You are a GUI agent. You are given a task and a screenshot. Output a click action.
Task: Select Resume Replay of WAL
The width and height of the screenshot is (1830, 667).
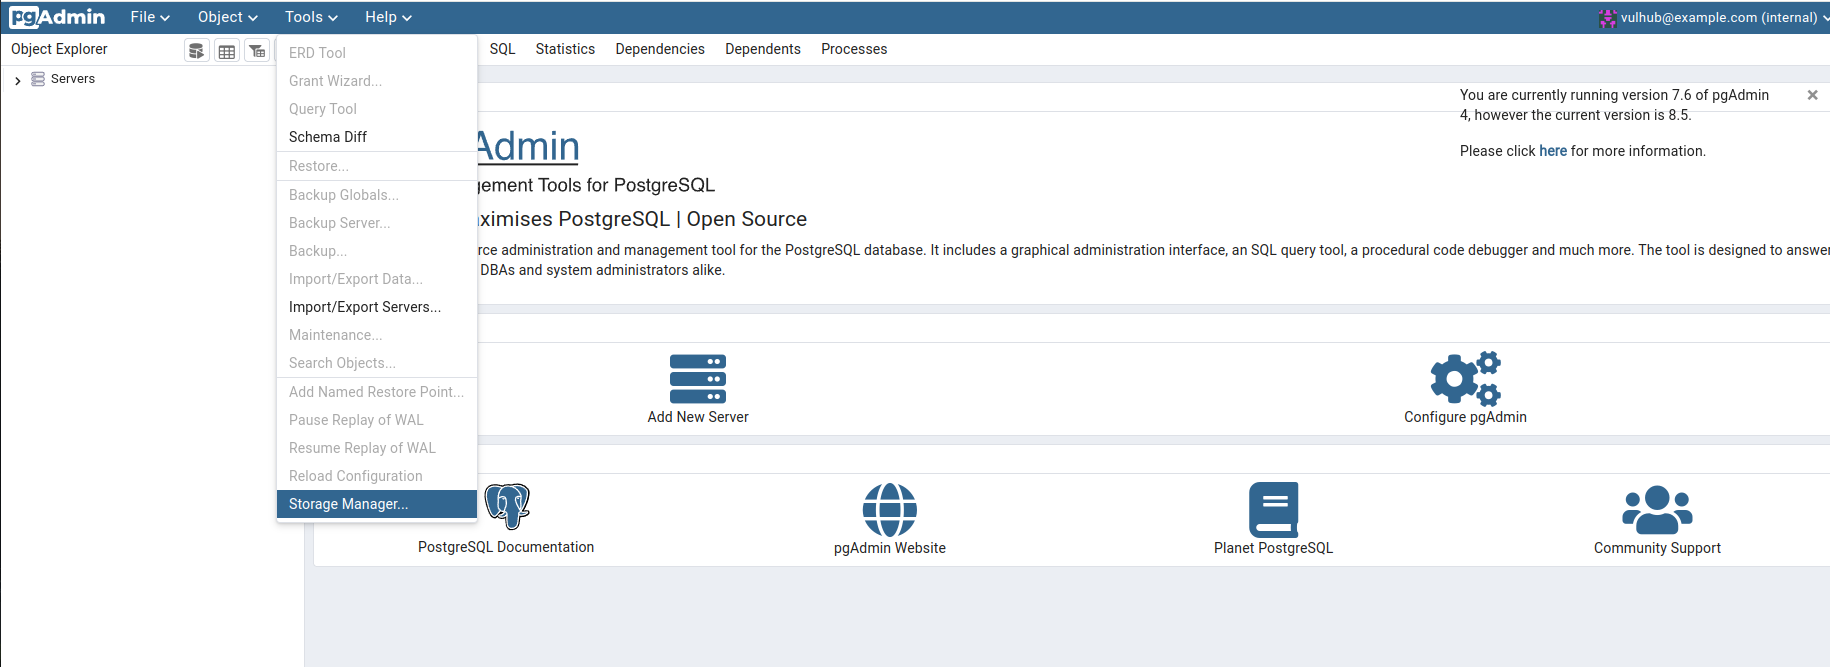coord(377,448)
